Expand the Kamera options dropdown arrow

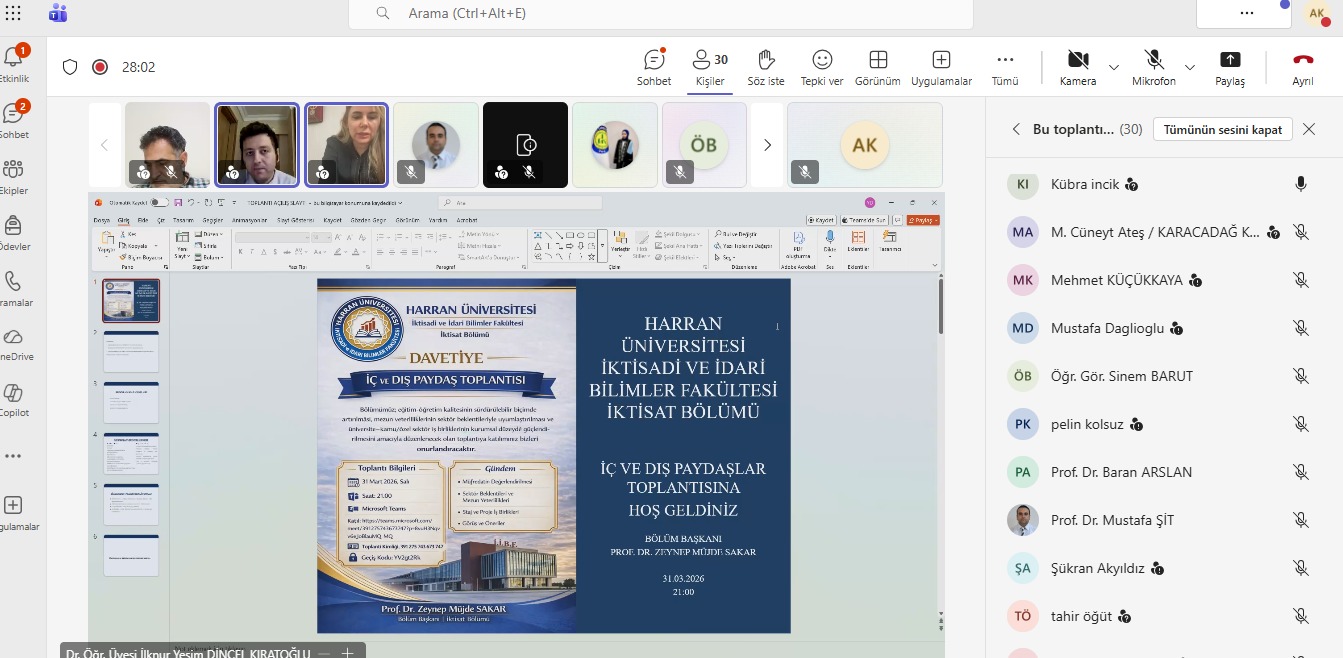(1114, 67)
